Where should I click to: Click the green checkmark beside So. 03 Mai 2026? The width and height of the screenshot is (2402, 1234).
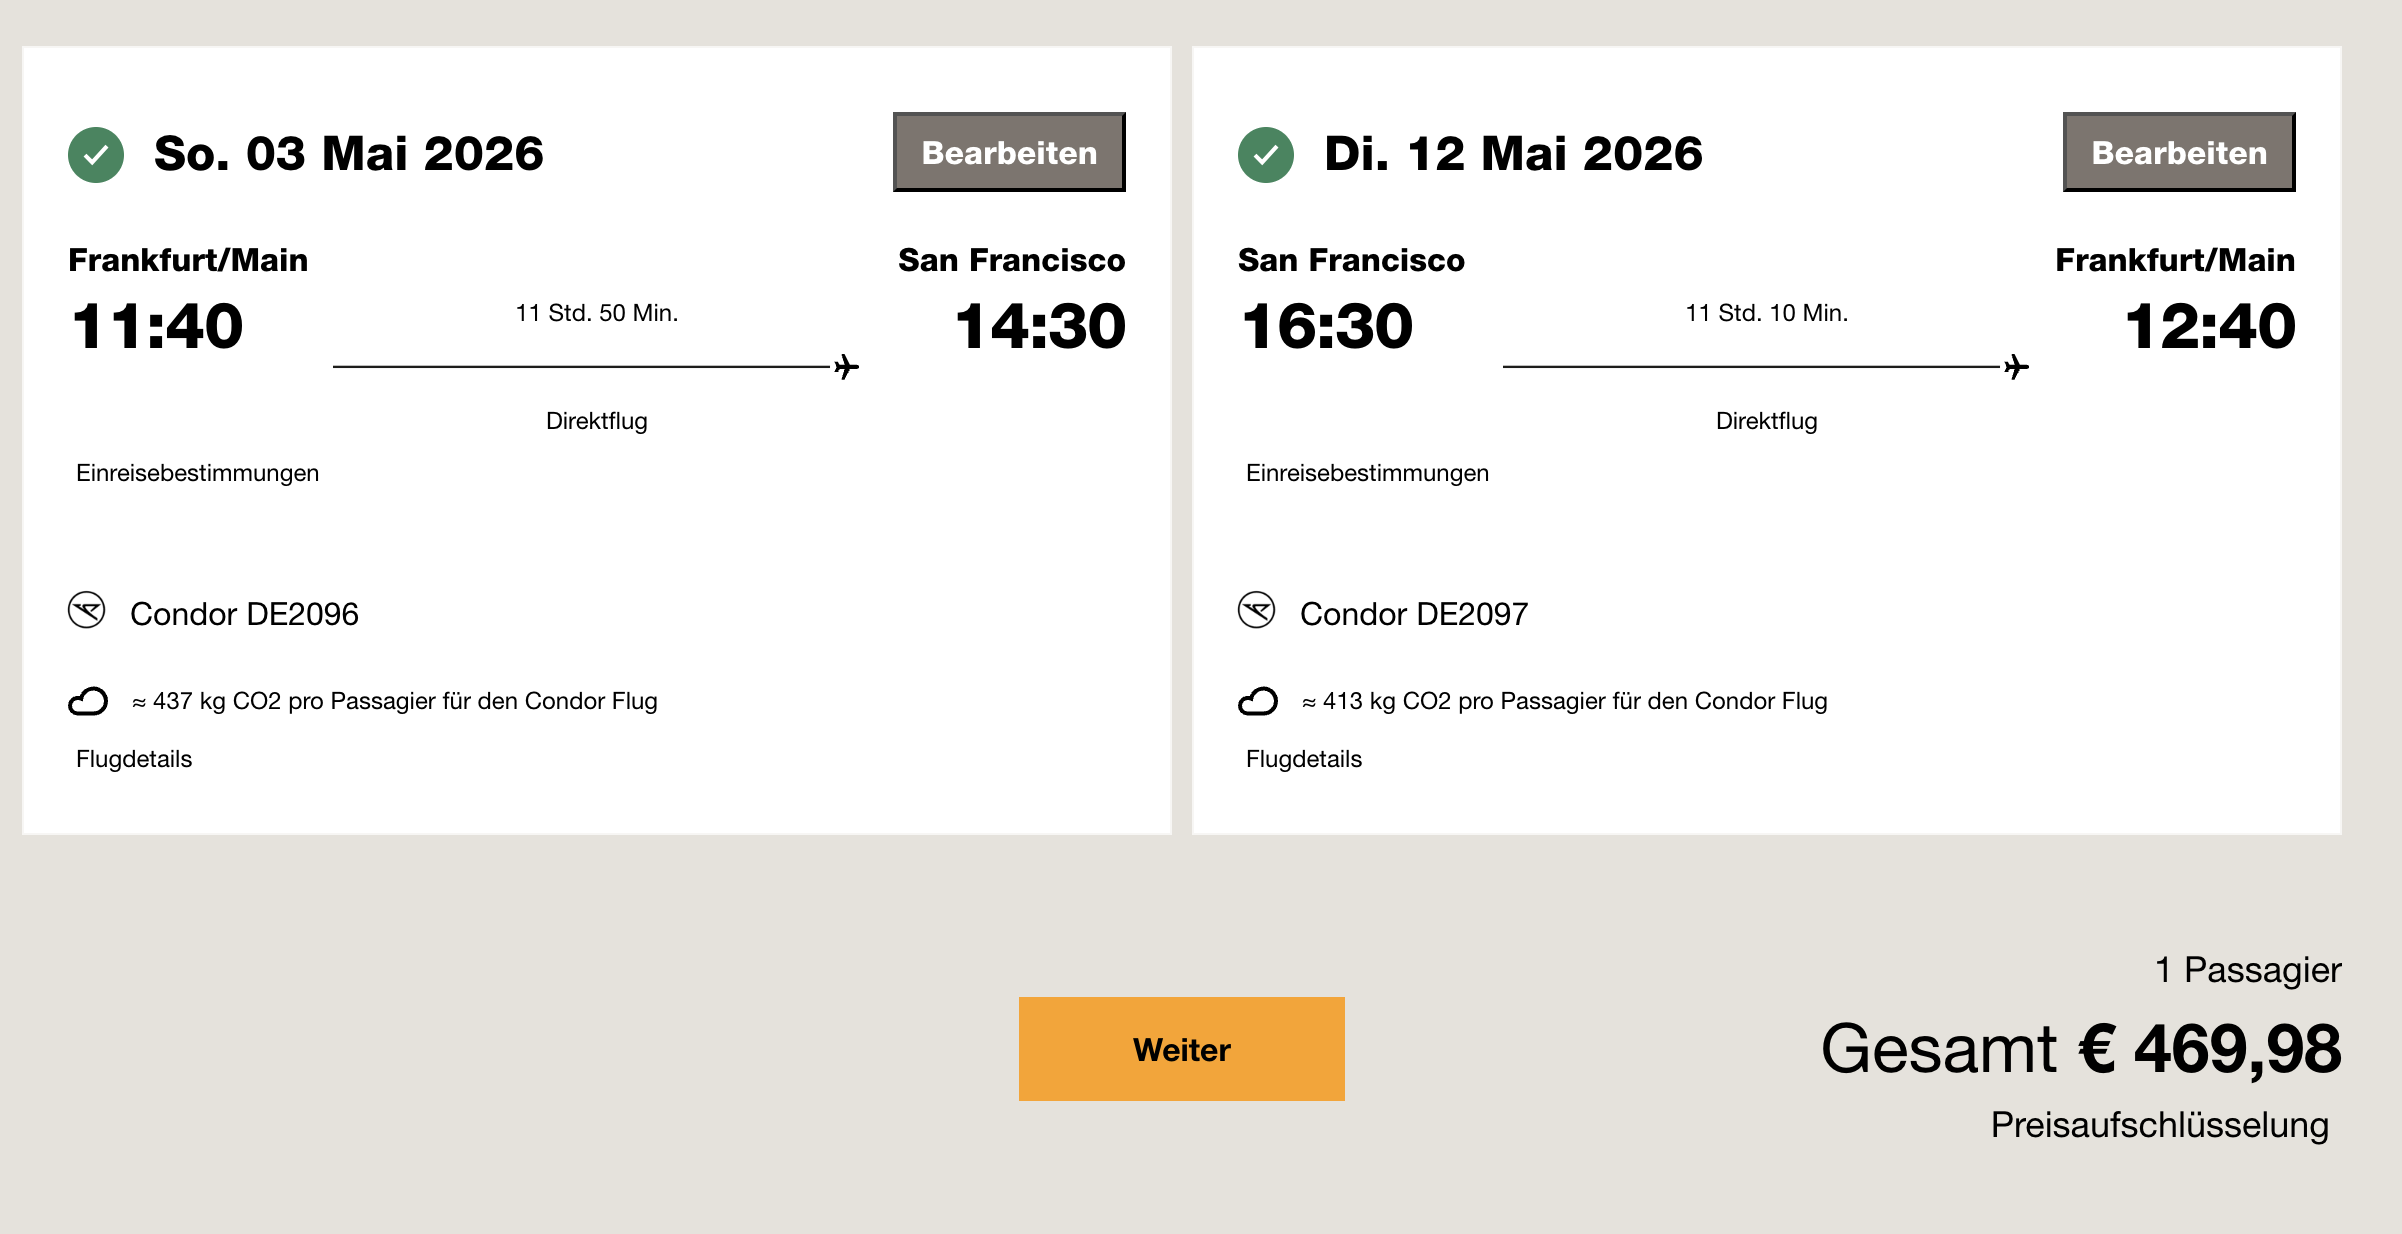(96, 155)
